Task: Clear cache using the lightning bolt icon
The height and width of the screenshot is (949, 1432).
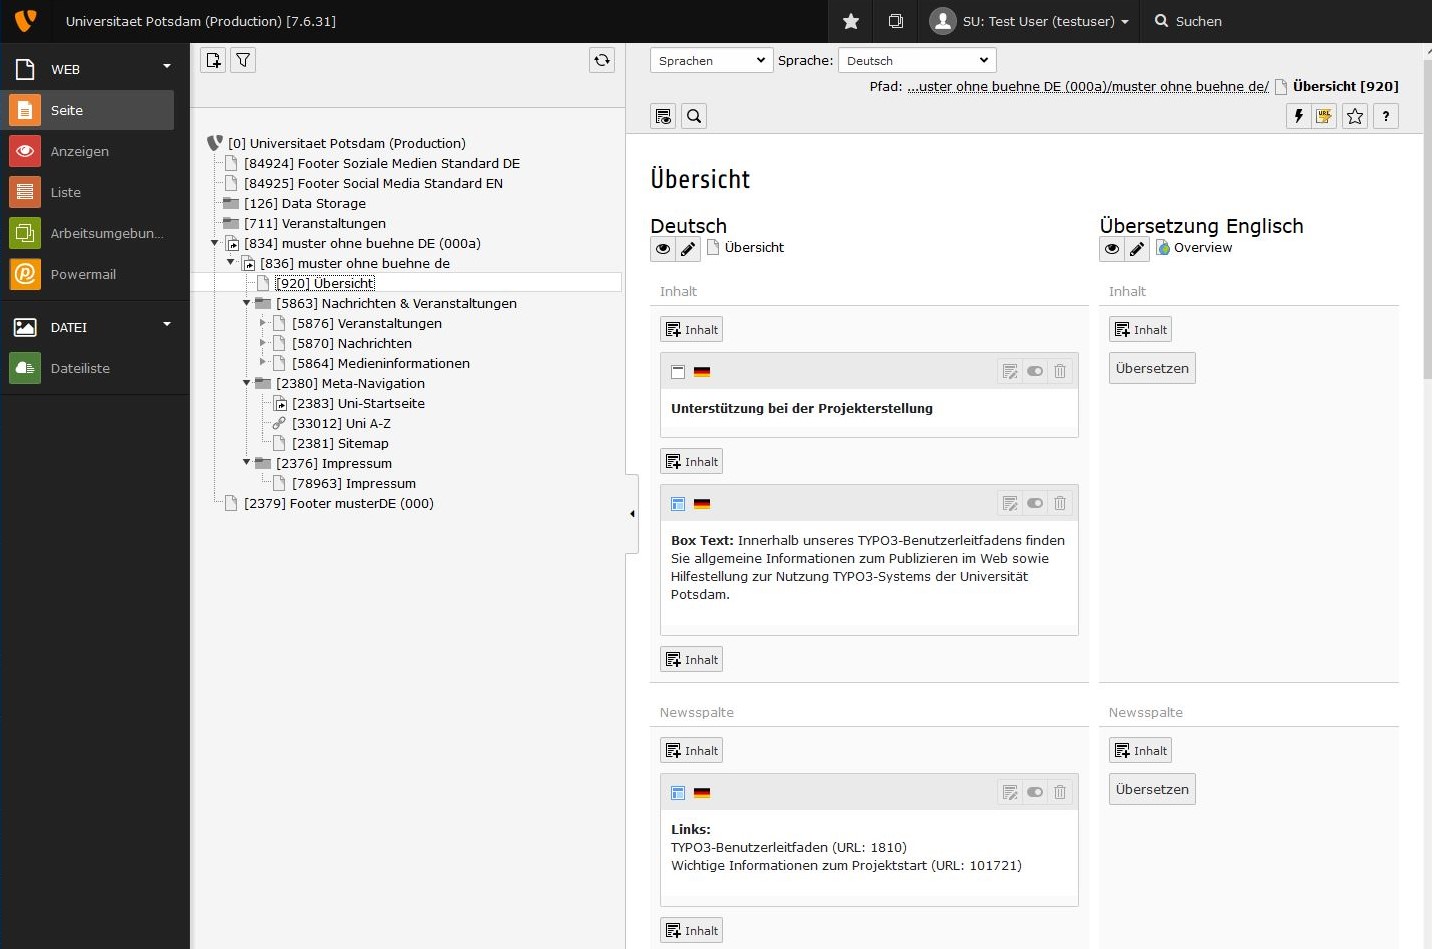Action: [x=1298, y=117]
